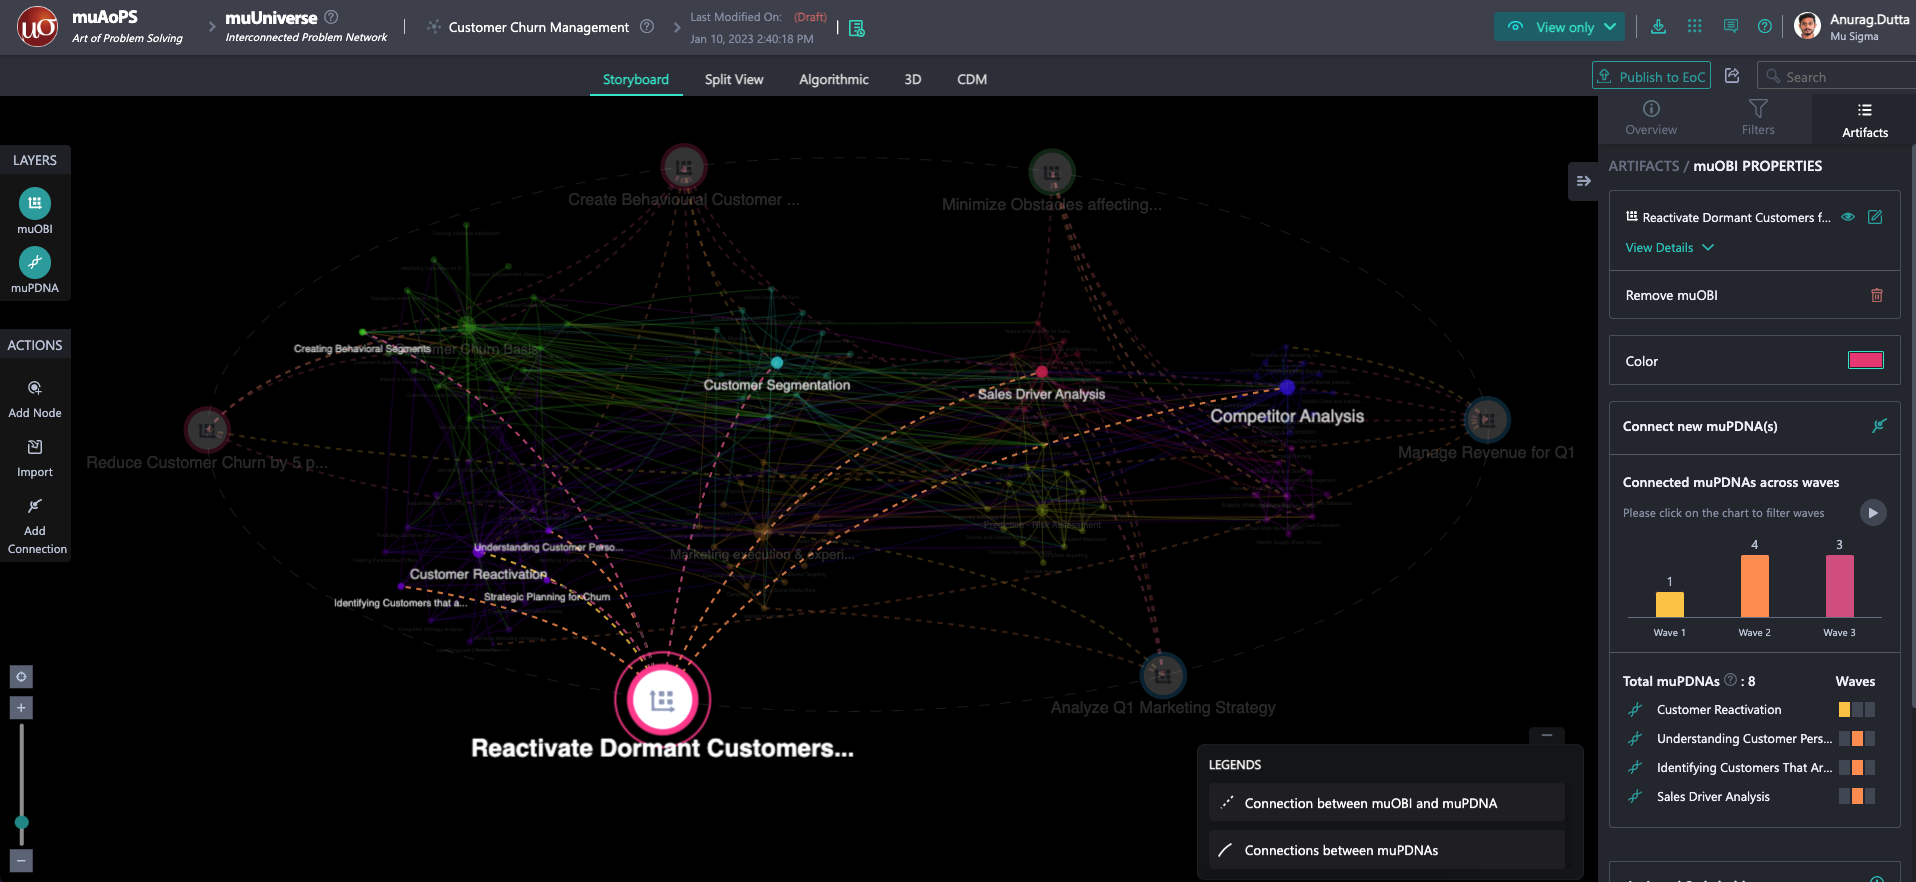
Task: Click the Analyze Q1 Marketing Strategy node
Action: (x=1162, y=675)
